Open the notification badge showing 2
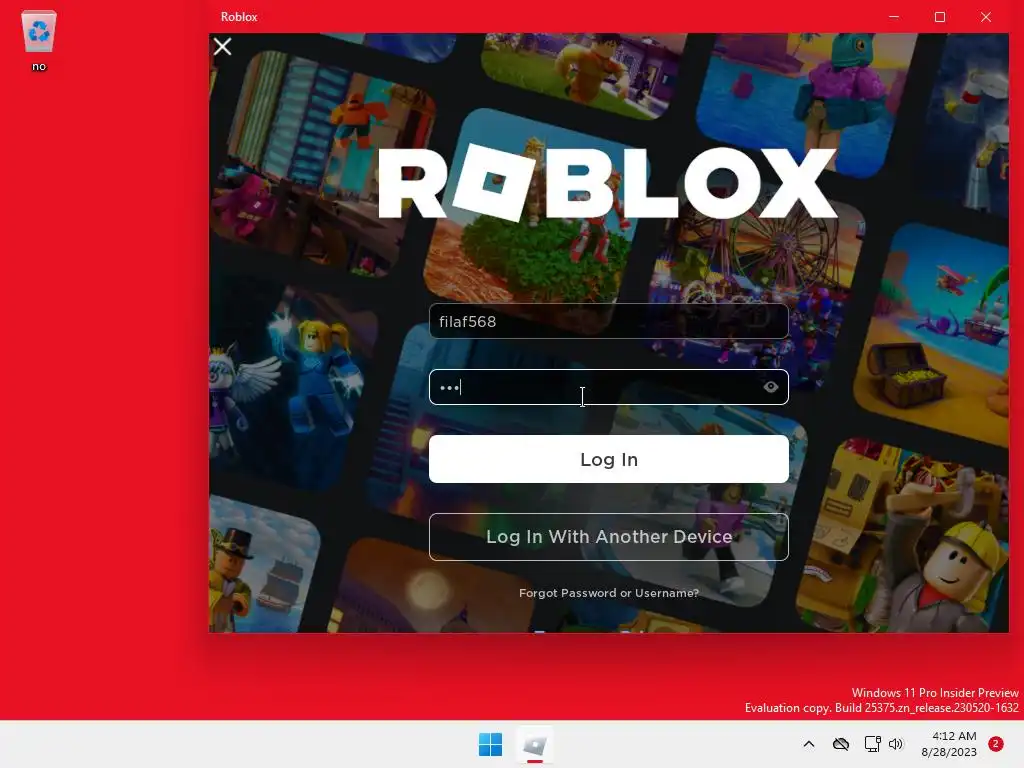Screen dimensions: 1024x768 (x=995, y=744)
